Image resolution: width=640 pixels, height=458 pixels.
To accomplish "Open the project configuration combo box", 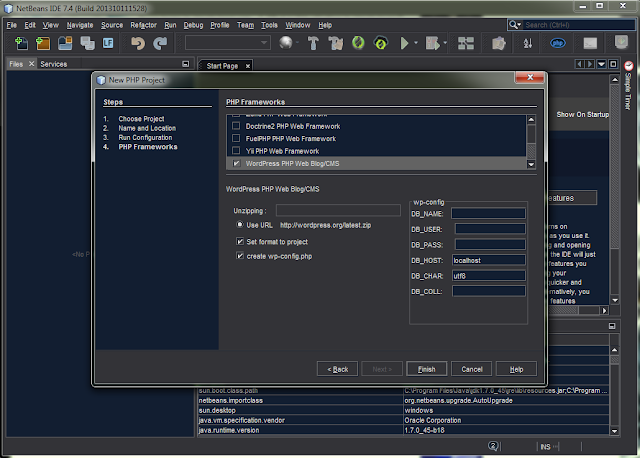I will [228, 42].
